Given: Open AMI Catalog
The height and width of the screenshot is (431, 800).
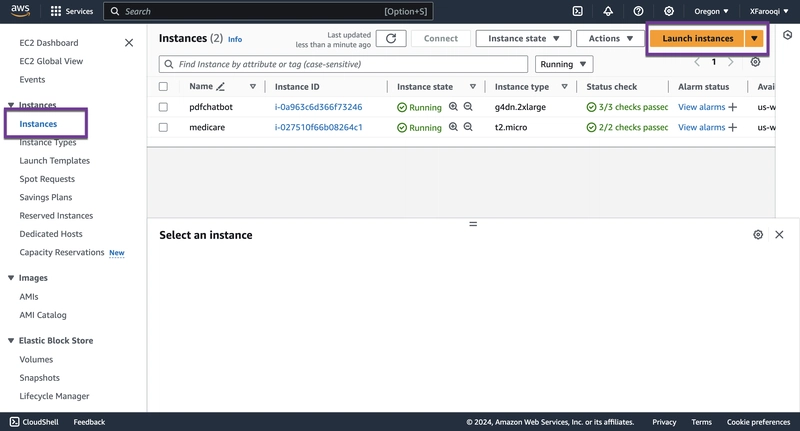Looking at the screenshot, I should pyautogui.click(x=43, y=315).
